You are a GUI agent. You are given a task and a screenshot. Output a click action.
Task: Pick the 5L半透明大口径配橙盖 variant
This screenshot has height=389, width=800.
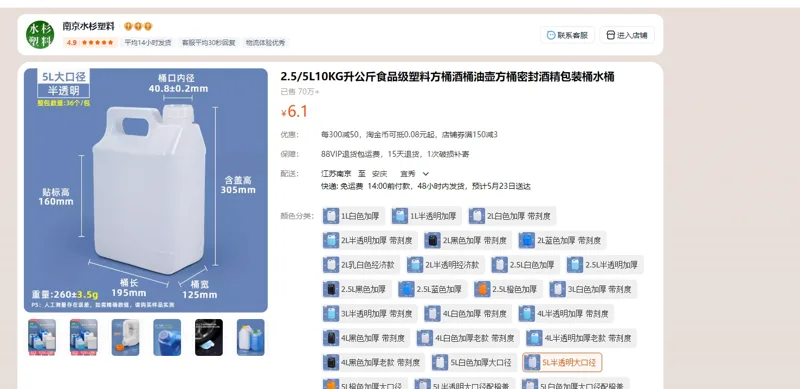pyautogui.click(x=465, y=384)
